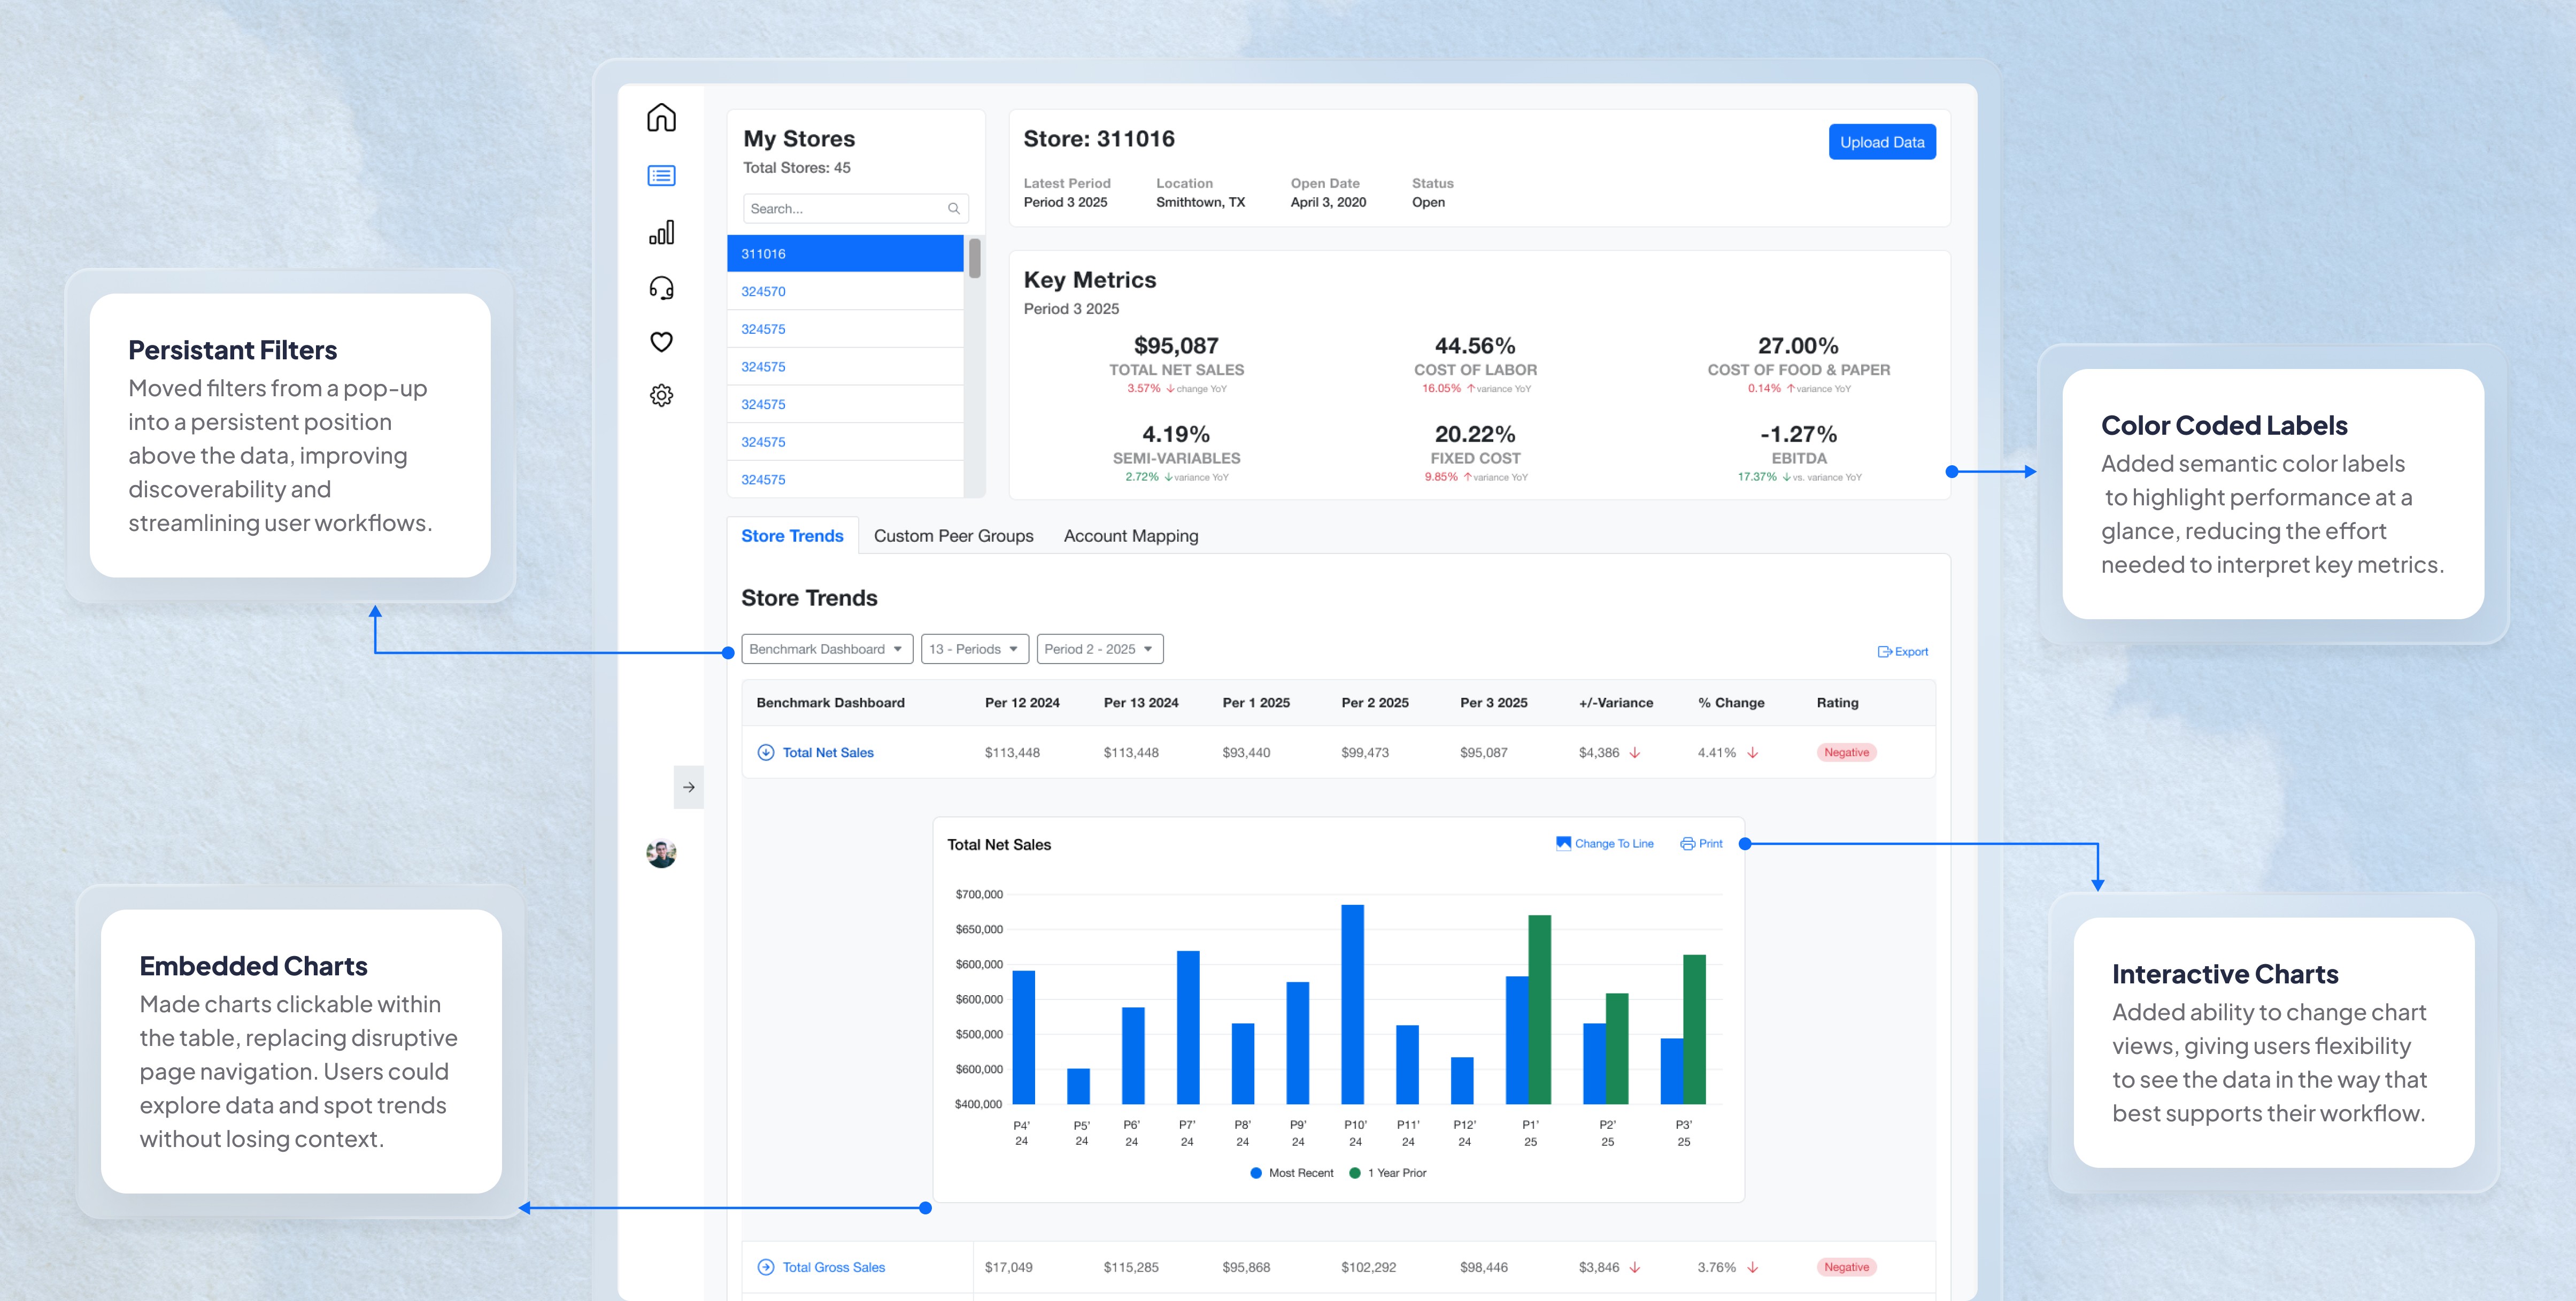The image size is (2576, 1301).
Task: Select the stores list sidebar icon
Action: pos(661,176)
